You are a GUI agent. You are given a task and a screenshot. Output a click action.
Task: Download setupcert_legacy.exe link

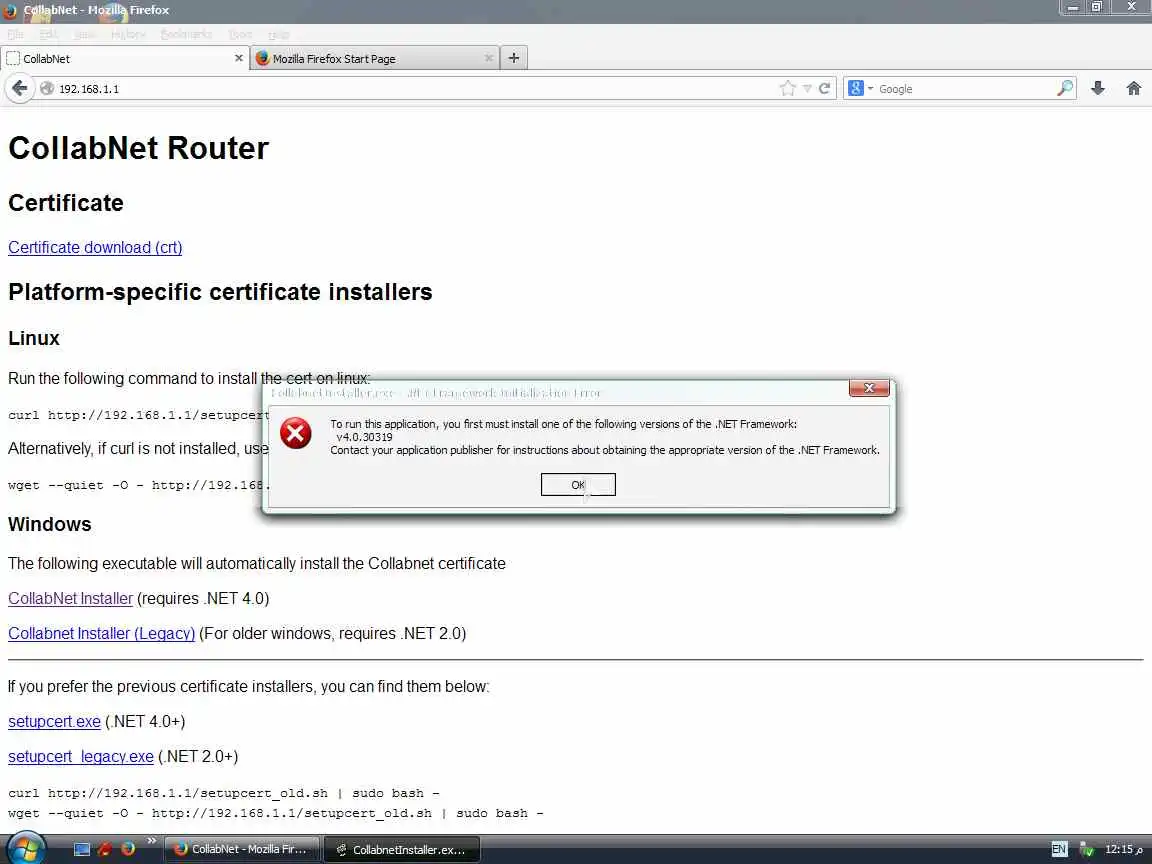pos(81,757)
